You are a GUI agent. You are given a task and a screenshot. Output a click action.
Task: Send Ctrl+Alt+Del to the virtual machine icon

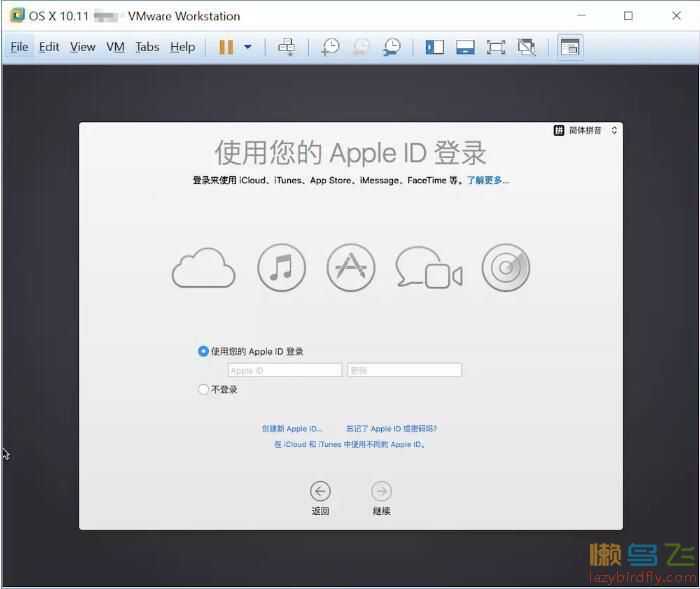pos(287,47)
